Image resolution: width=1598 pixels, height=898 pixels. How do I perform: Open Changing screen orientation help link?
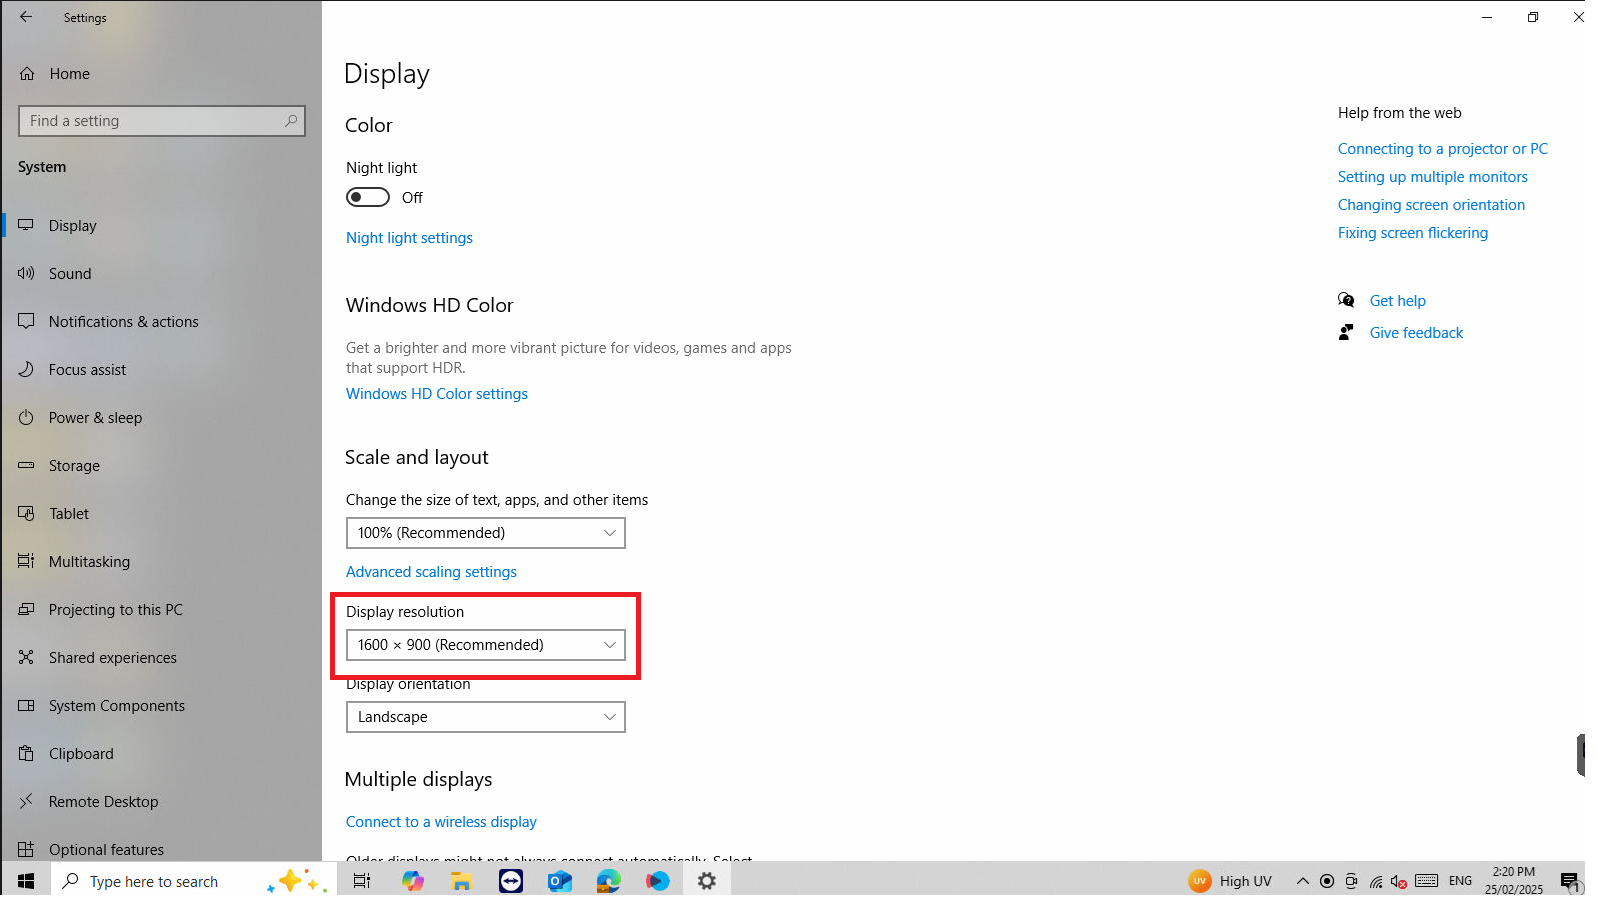(x=1431, y=205)
